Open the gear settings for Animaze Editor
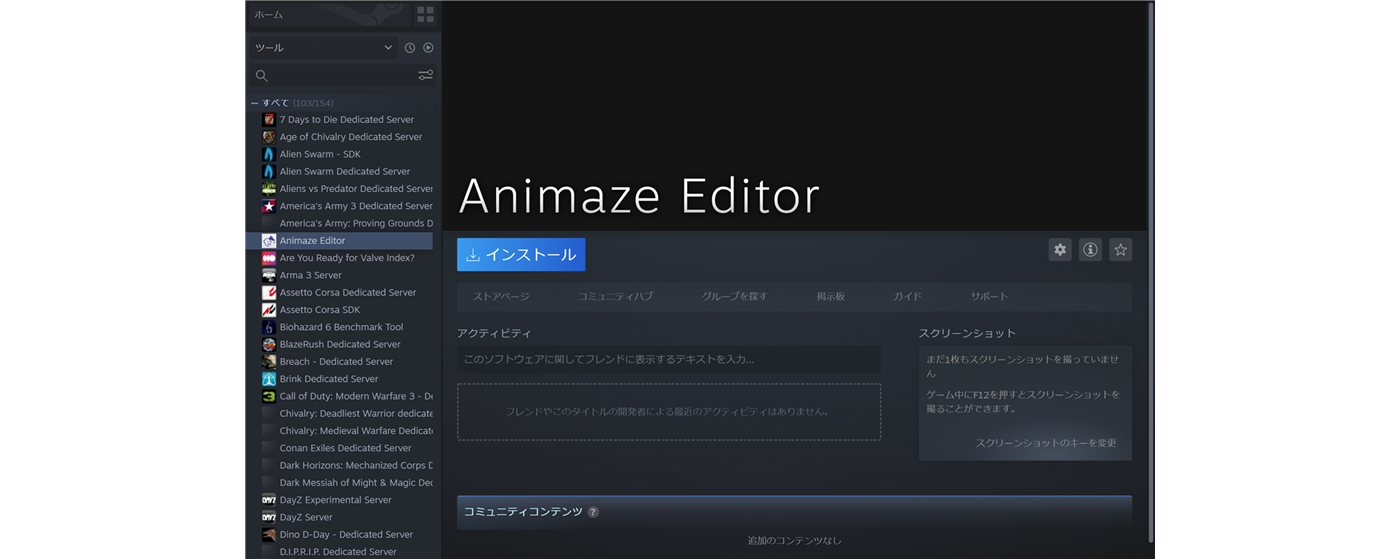Viewport: 1400px width, 559px height. pos(1060,250)
